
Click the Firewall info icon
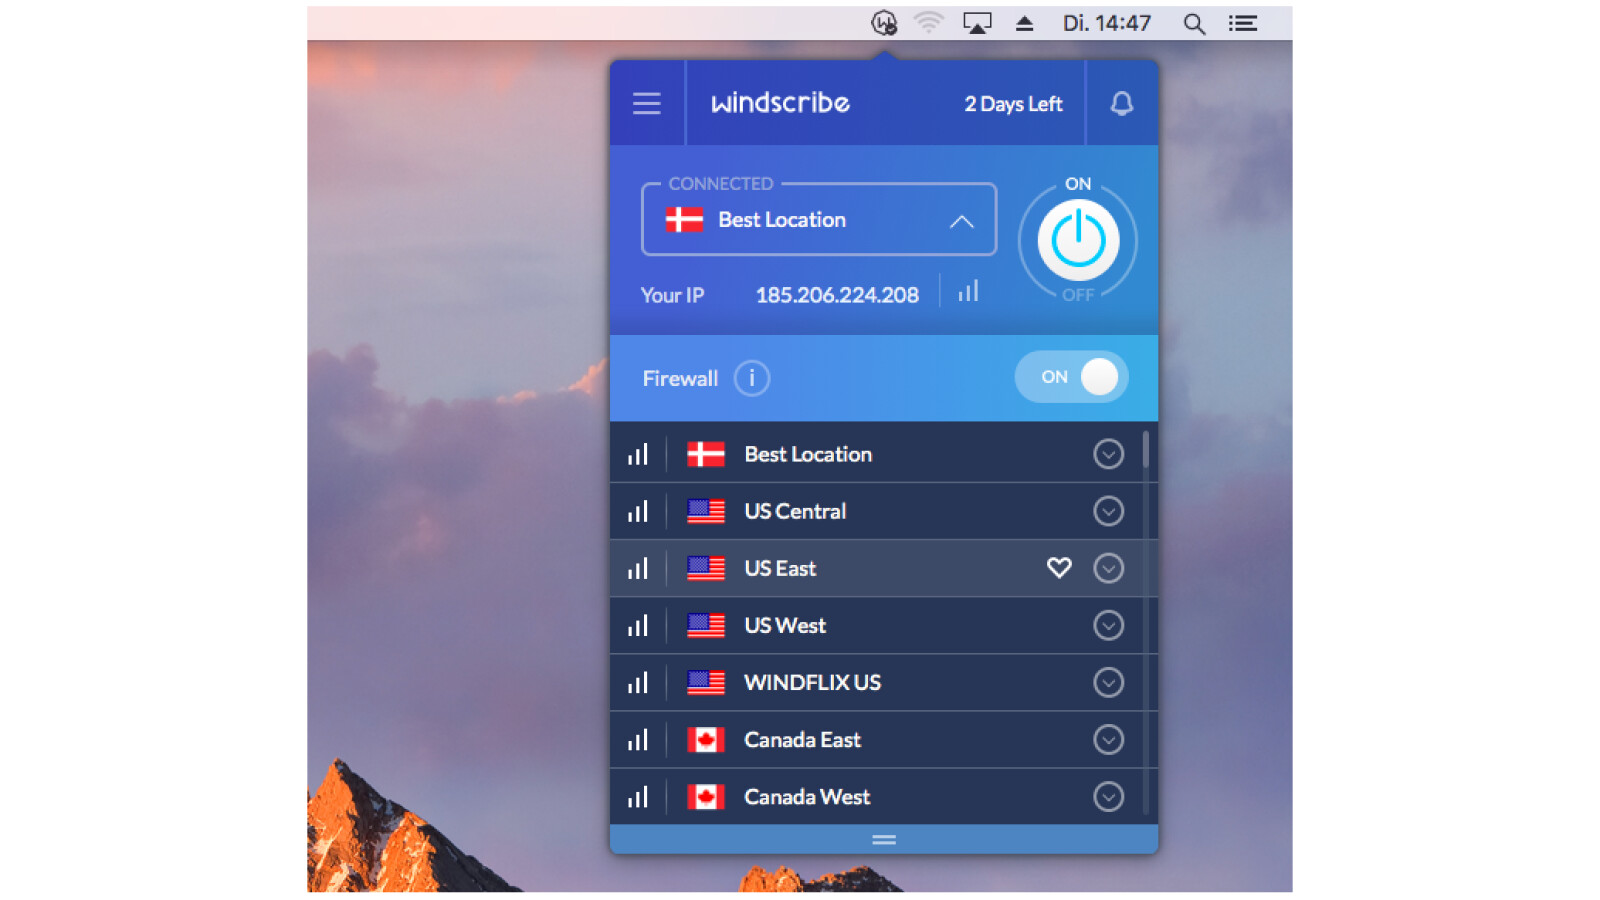(751, 378)
